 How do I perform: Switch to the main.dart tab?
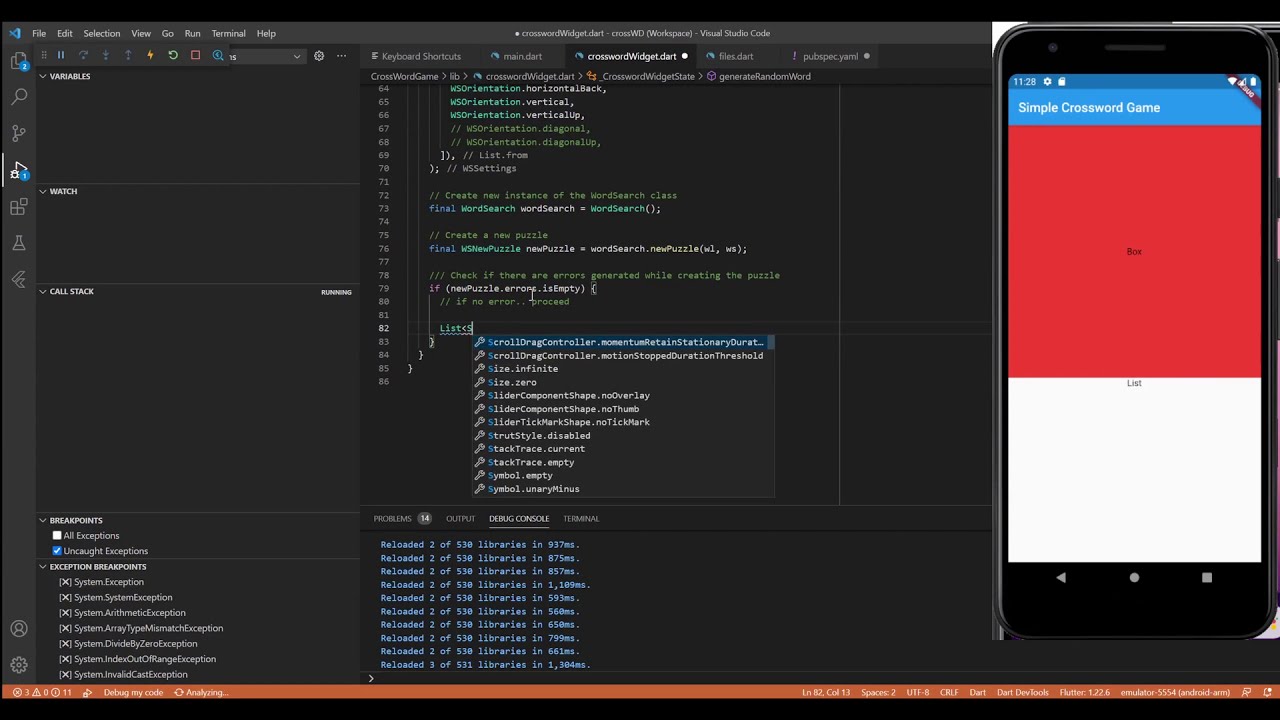522,56
